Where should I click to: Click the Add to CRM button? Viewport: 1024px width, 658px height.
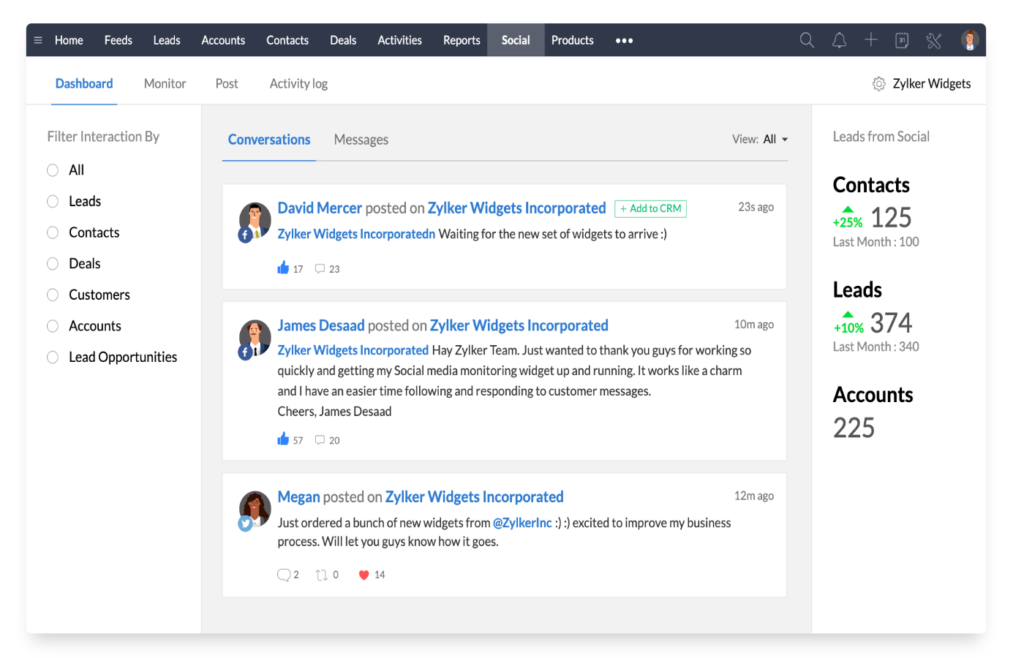tap(650, 208)
